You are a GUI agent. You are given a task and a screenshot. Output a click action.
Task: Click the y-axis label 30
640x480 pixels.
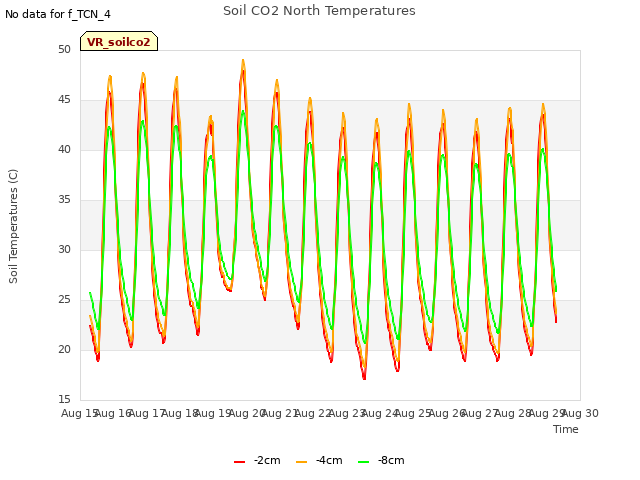pos(64,249)
